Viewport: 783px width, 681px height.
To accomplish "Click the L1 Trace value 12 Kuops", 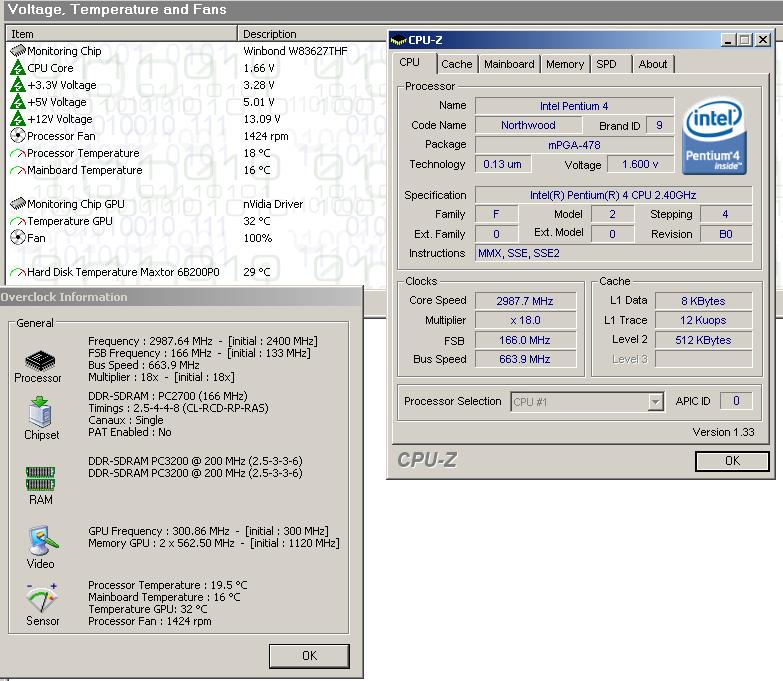I will coord(703,320).
